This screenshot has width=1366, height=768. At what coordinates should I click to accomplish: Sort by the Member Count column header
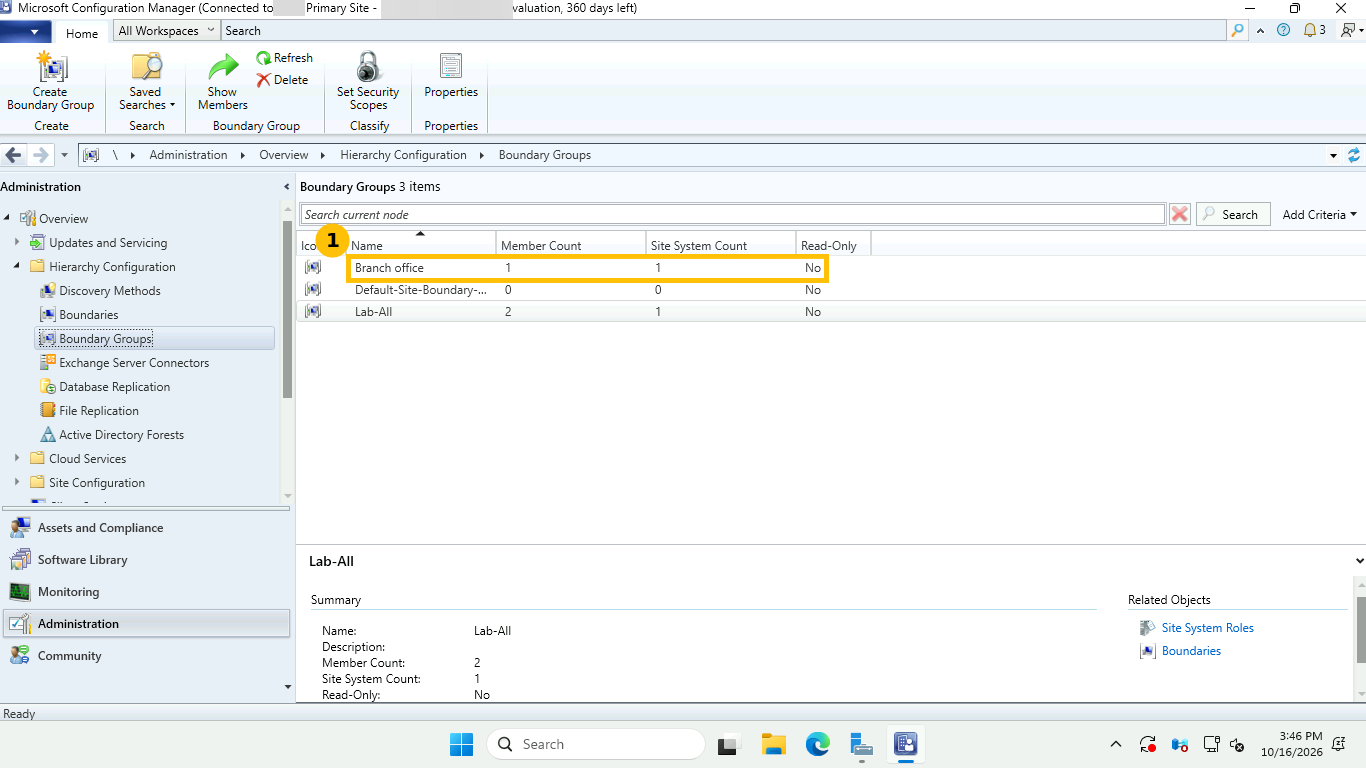pos(571,245)
